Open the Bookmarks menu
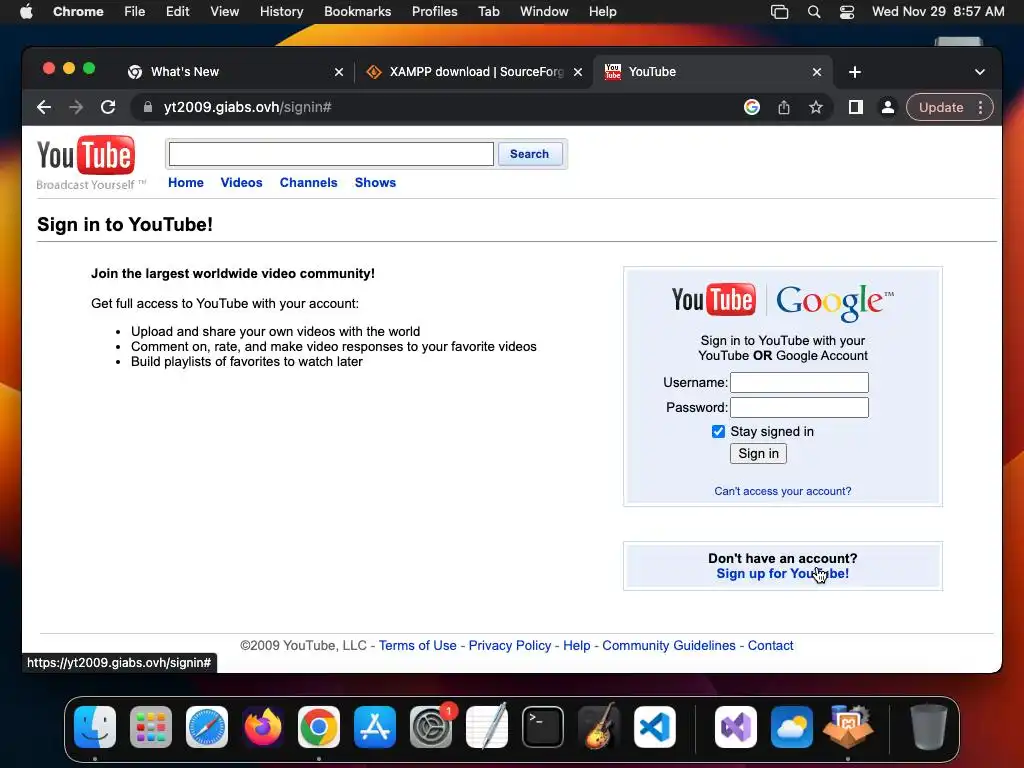The width and height of the screenshot is (1024, 768). (357, 12)
